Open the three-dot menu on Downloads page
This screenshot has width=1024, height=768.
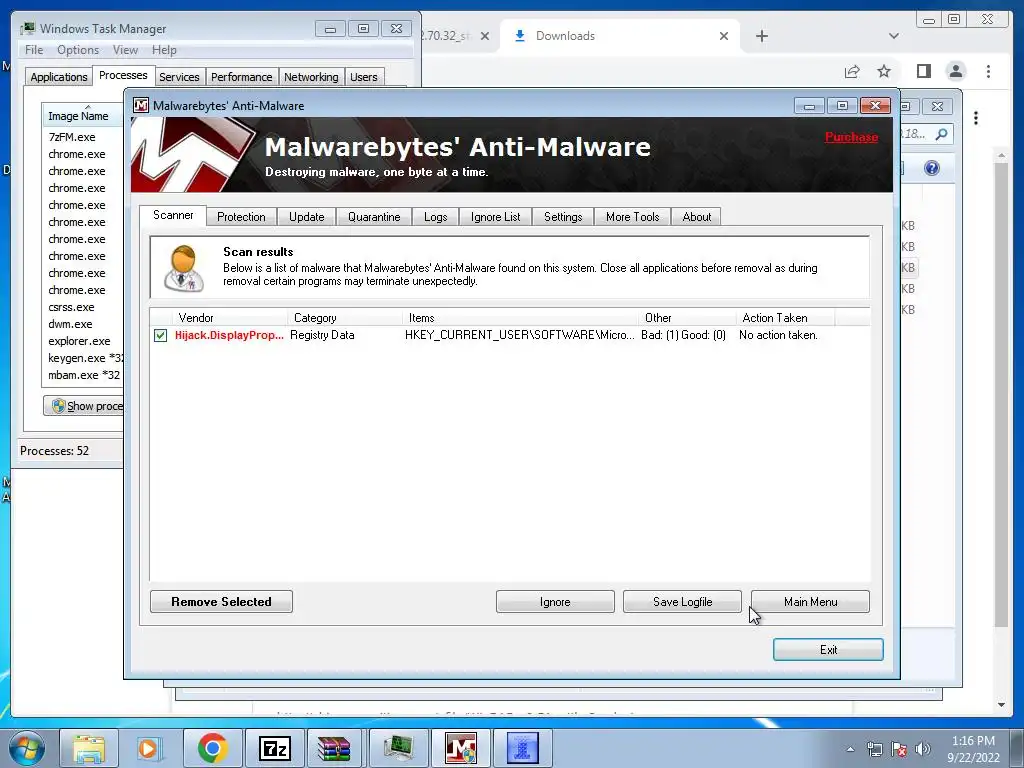(x=976, y=118)
